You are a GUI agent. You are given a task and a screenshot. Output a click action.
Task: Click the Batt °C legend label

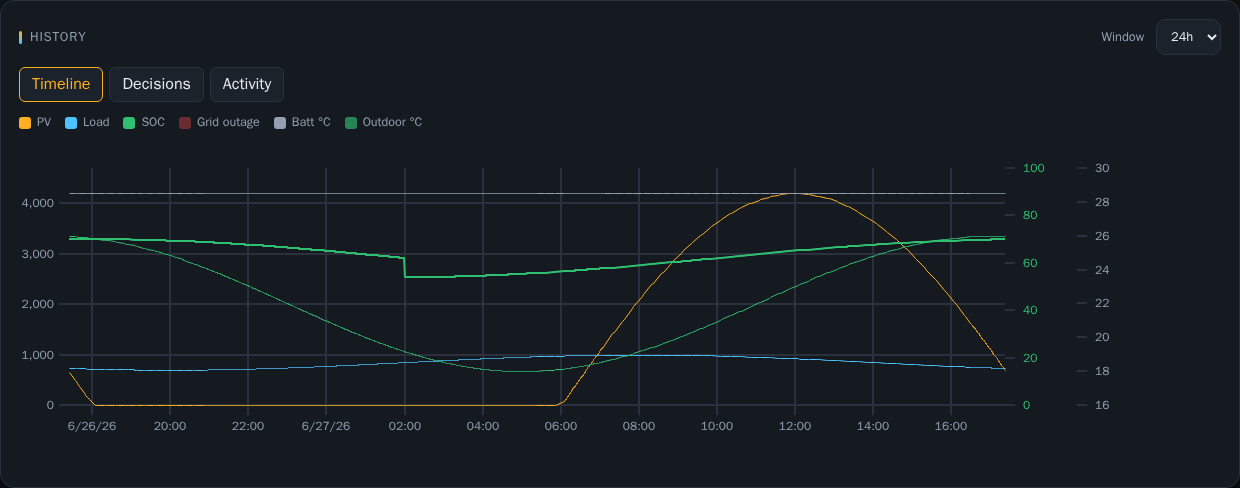[311, 123]
